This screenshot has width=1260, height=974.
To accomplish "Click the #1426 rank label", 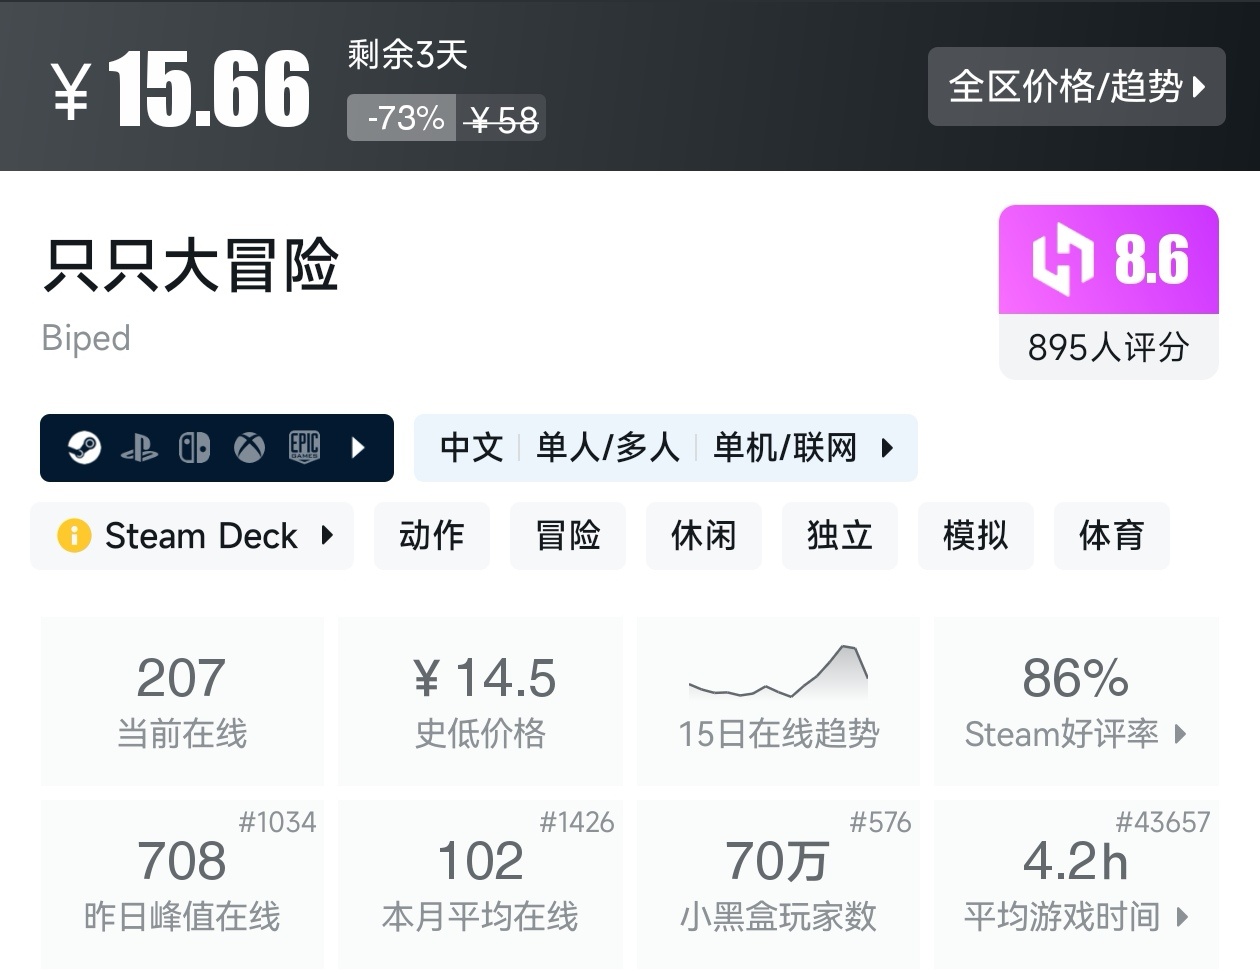I will [577, 823].
